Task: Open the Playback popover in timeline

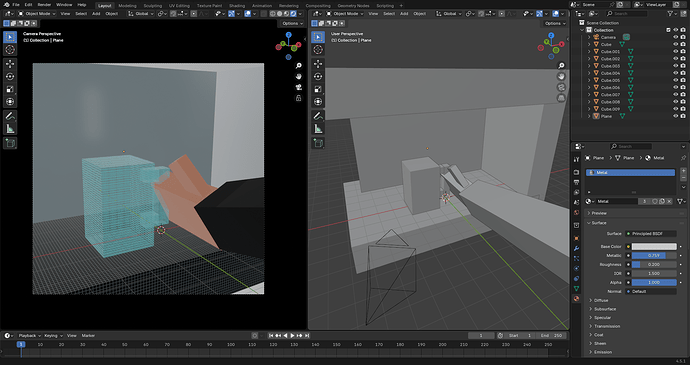Action: point(29,336)
